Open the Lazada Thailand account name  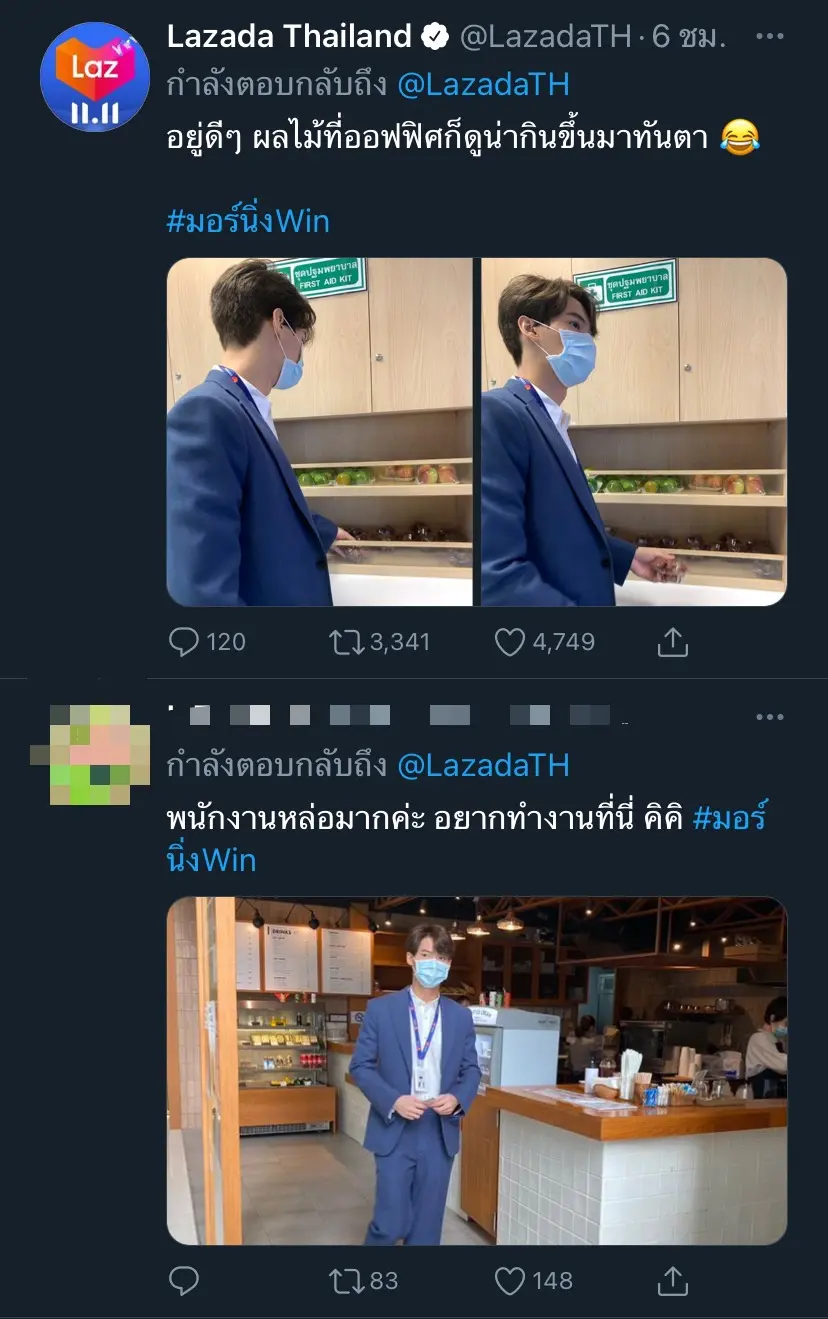[289, 37]
